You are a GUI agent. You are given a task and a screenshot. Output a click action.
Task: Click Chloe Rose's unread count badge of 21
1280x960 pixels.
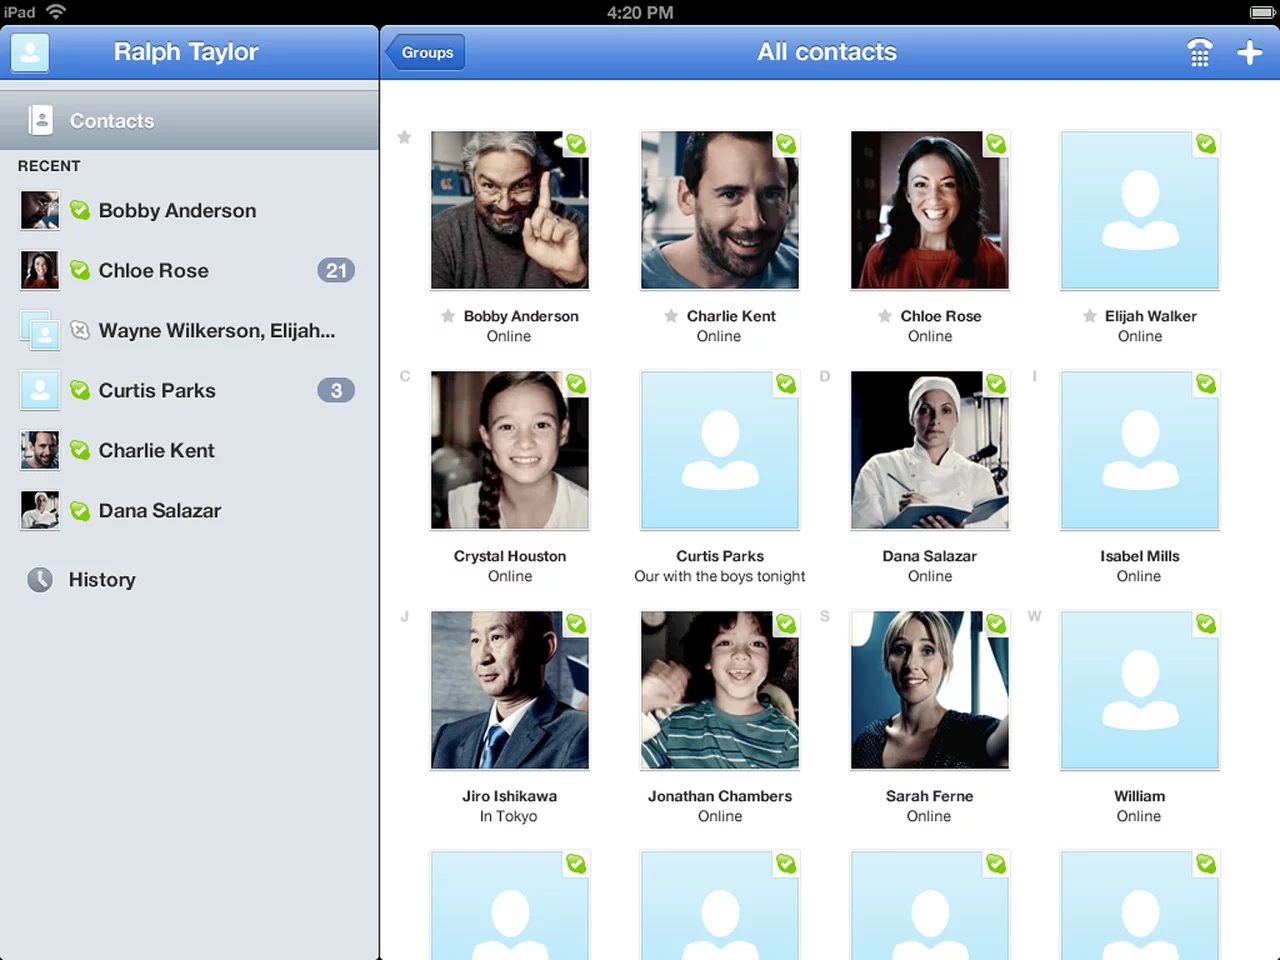[336, 270]
